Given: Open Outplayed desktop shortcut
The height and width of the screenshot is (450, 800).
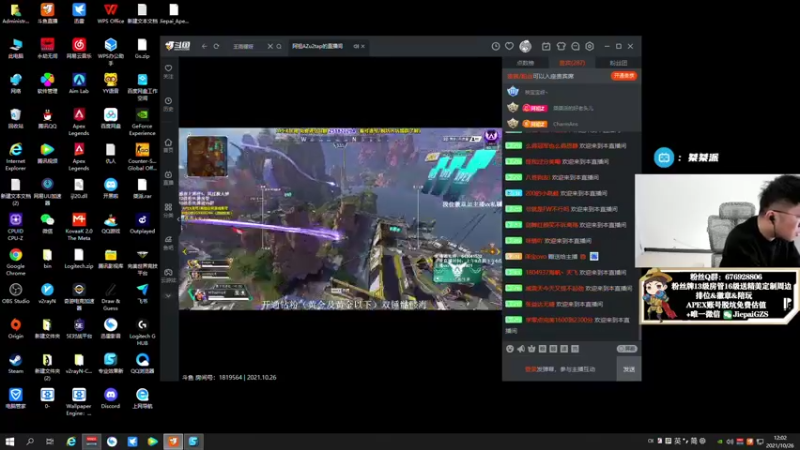Looking at the screenshot, I should point(142,223).
